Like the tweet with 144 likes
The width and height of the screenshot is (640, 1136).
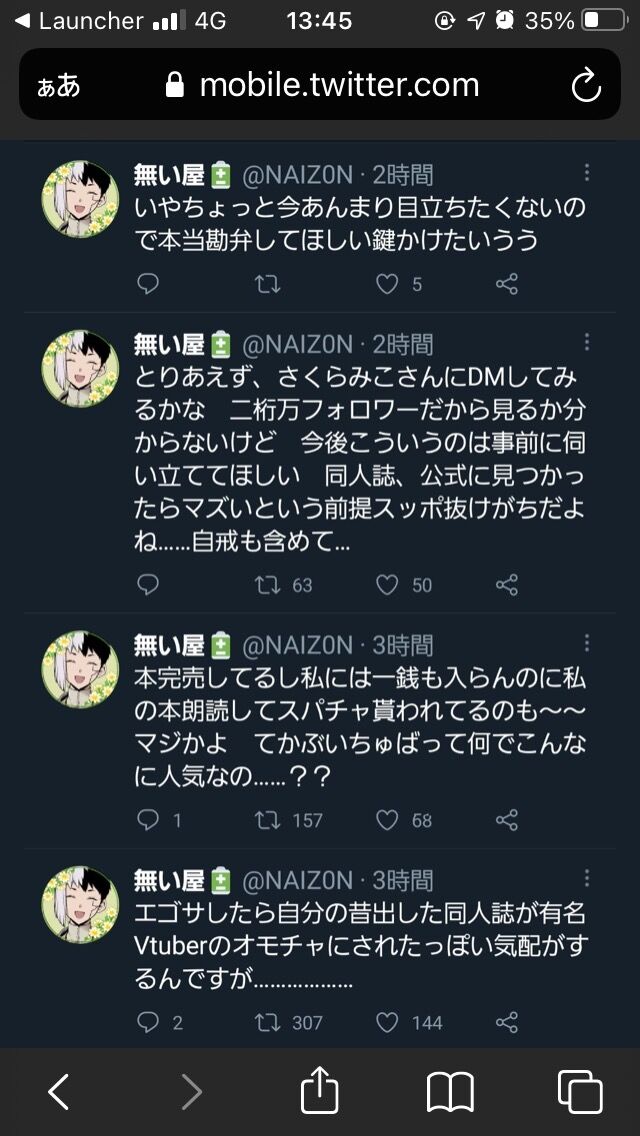click(x=387, y=1022)
